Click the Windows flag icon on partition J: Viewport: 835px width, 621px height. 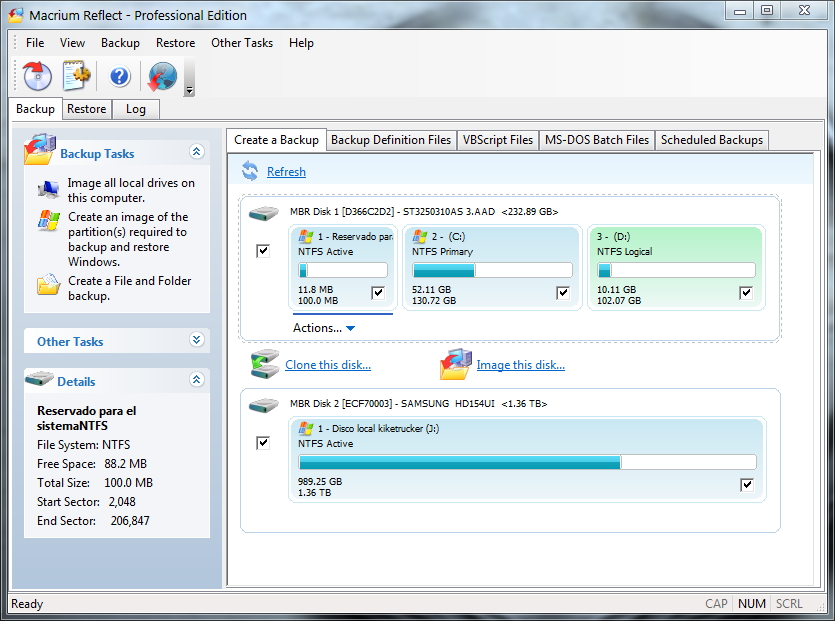[306, 428]
